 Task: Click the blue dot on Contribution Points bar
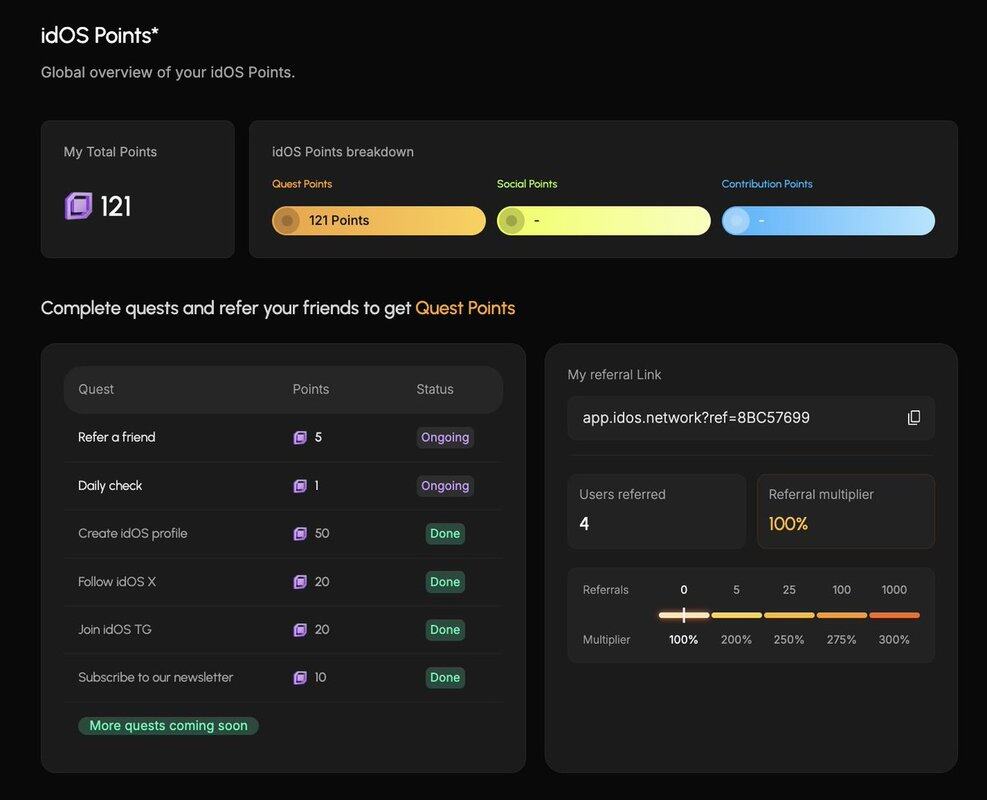pos(736,221)
